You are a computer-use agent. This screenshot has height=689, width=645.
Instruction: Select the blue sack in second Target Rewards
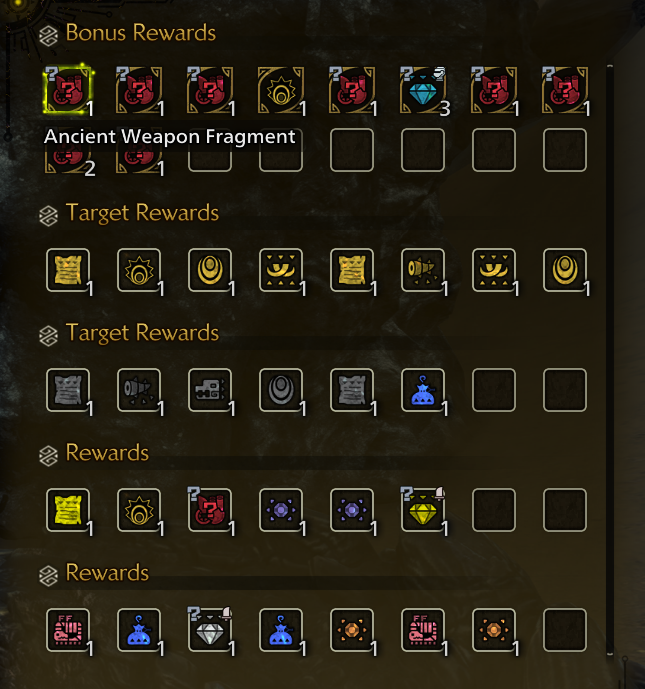[422, 390]
